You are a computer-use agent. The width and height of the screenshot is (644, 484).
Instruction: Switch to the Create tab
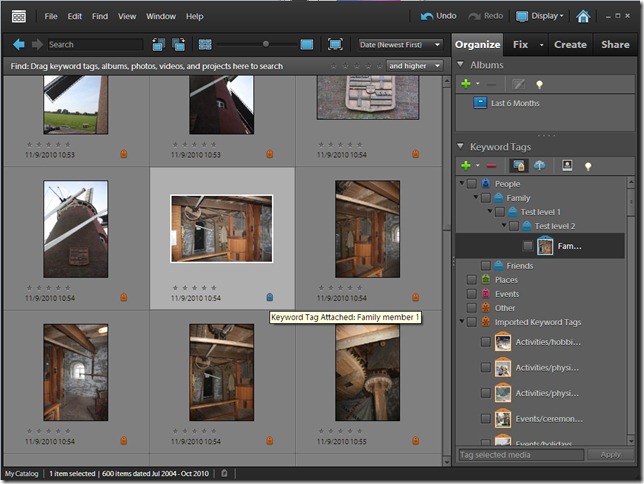[x=570, y=44]
